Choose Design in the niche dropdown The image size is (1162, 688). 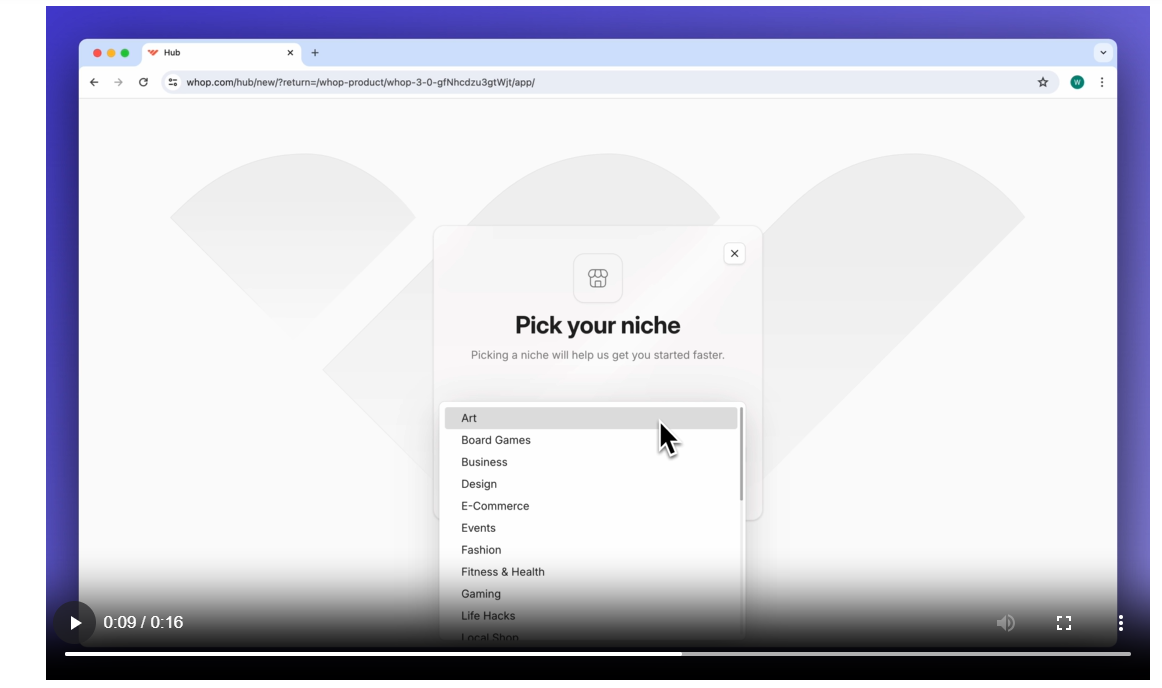point(591,484)
